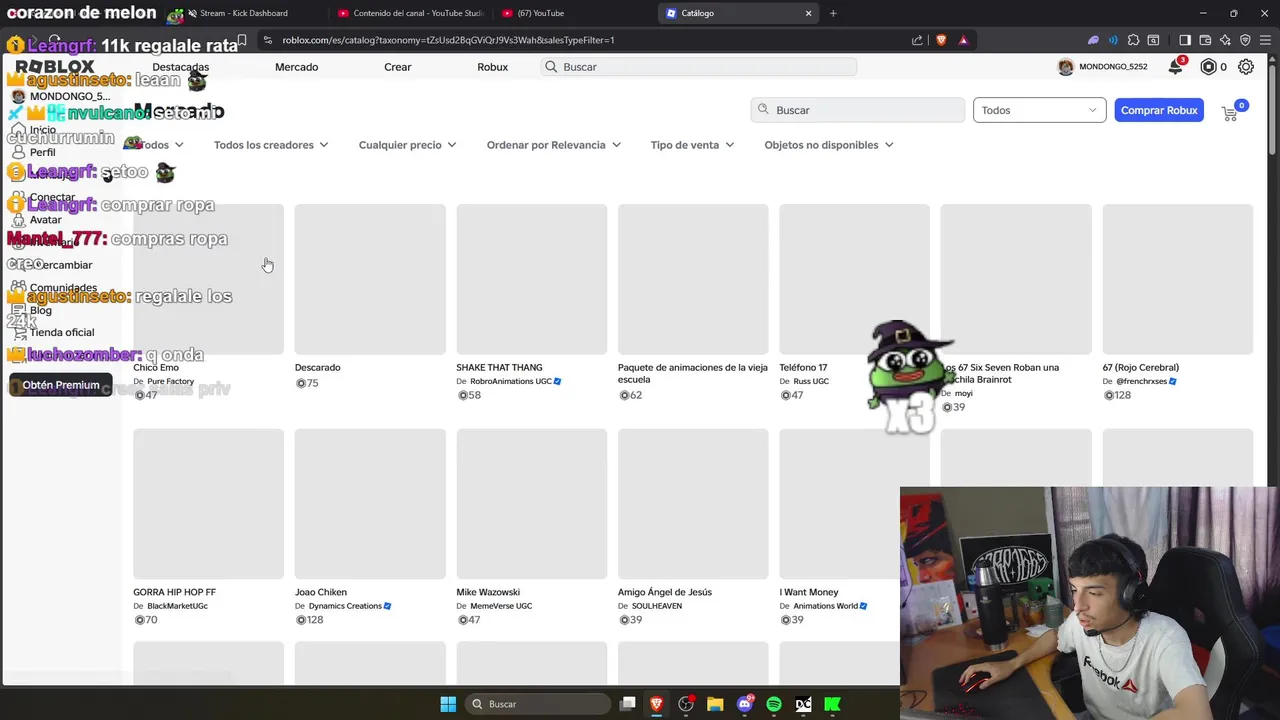Open the Destacadas nav item

pyautogui.click(x=181, y=67)
